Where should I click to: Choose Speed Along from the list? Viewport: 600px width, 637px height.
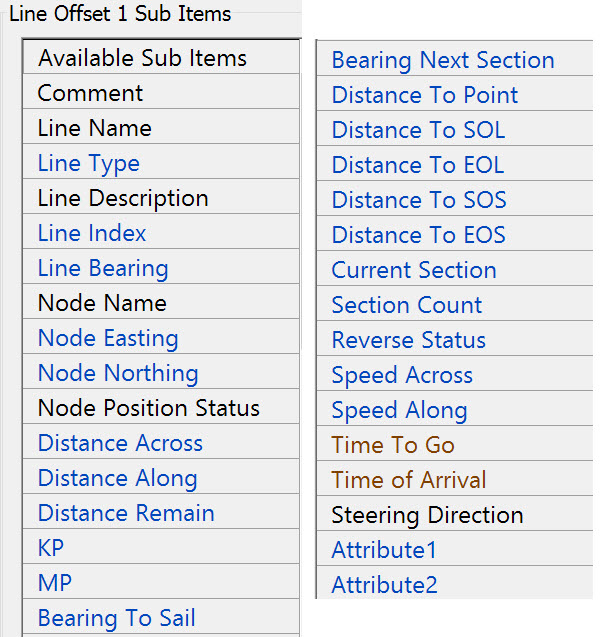[x=400, y=410]
